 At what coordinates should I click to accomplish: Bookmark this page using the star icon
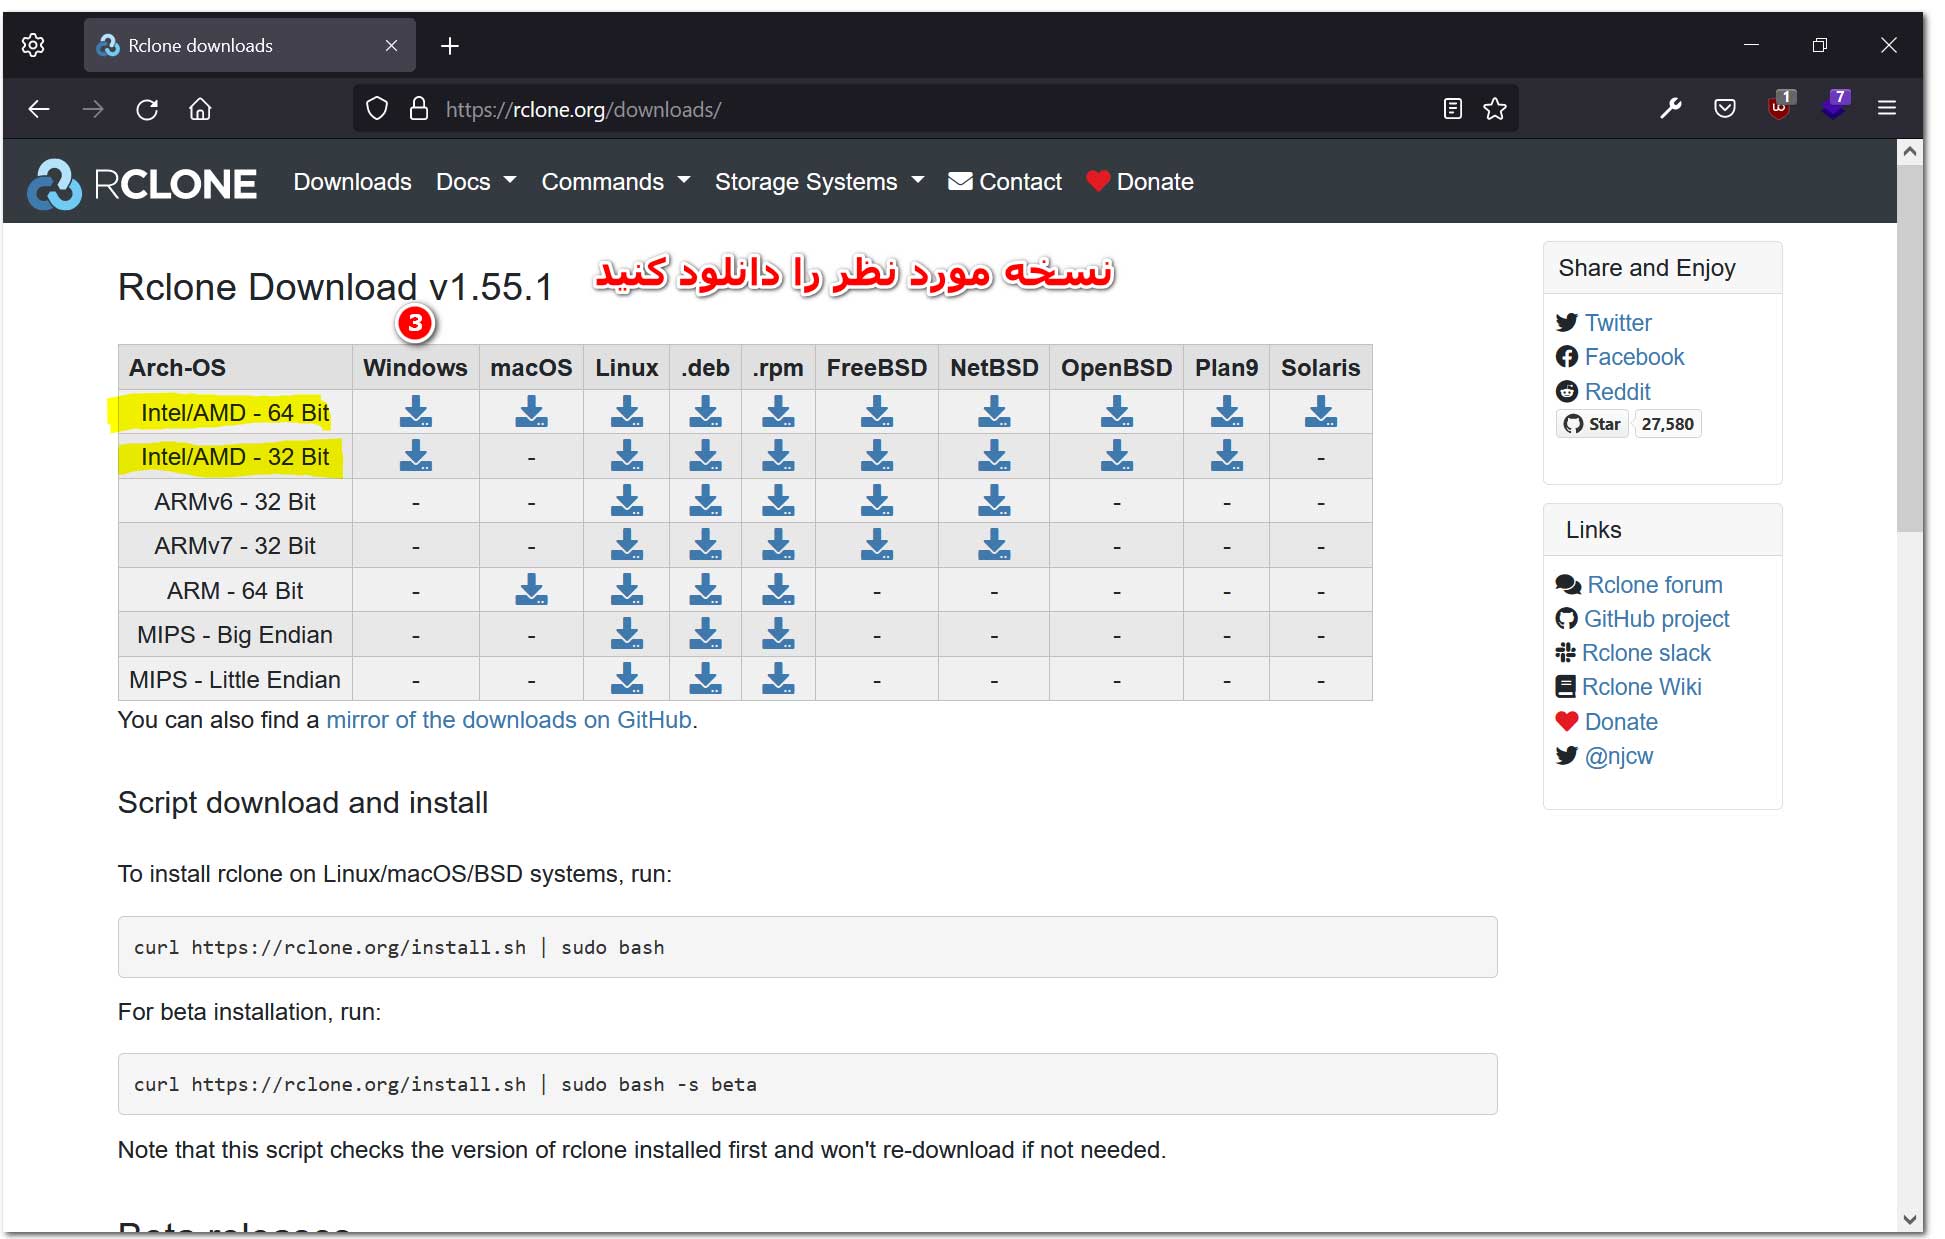point(1495,108)
